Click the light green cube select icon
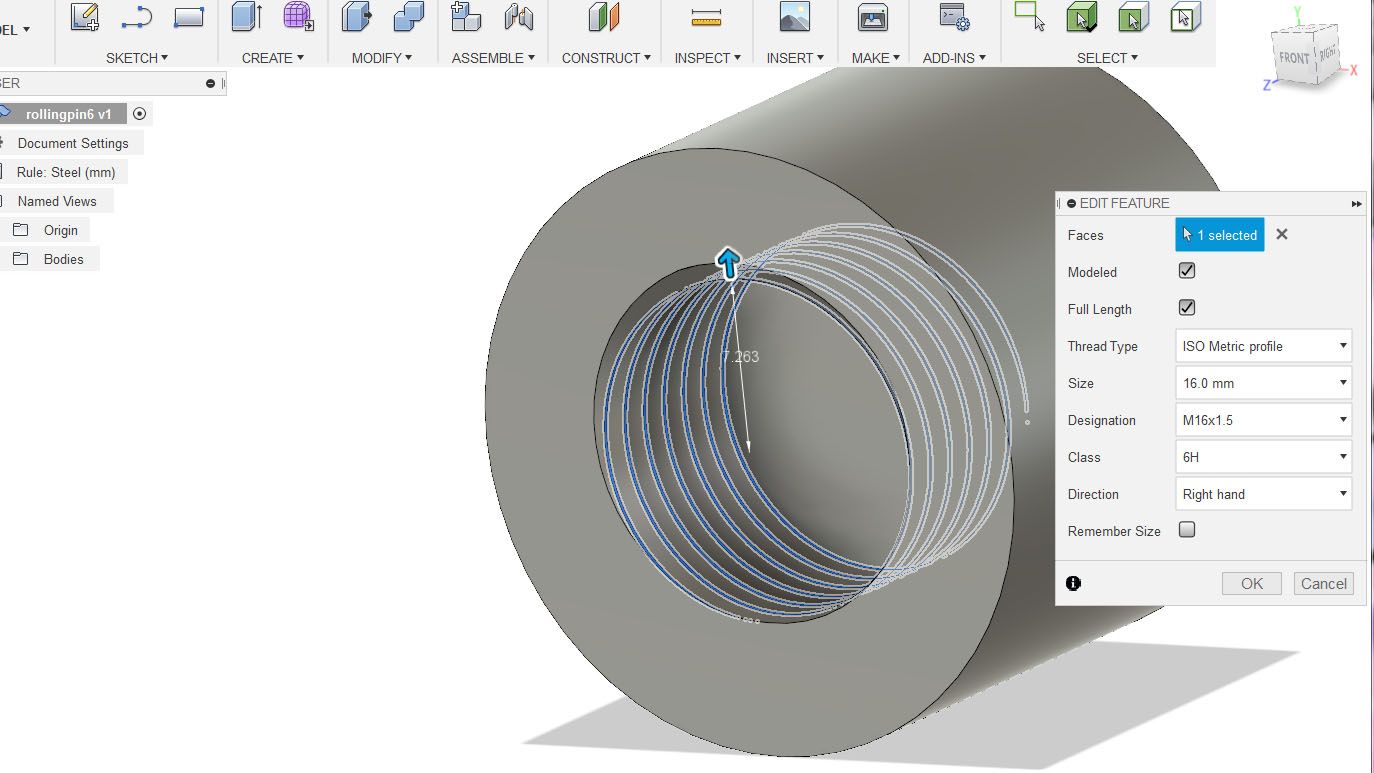The width and height of the screenshot is (1374, 773). pyautogui.click(x=1133, y=17)
